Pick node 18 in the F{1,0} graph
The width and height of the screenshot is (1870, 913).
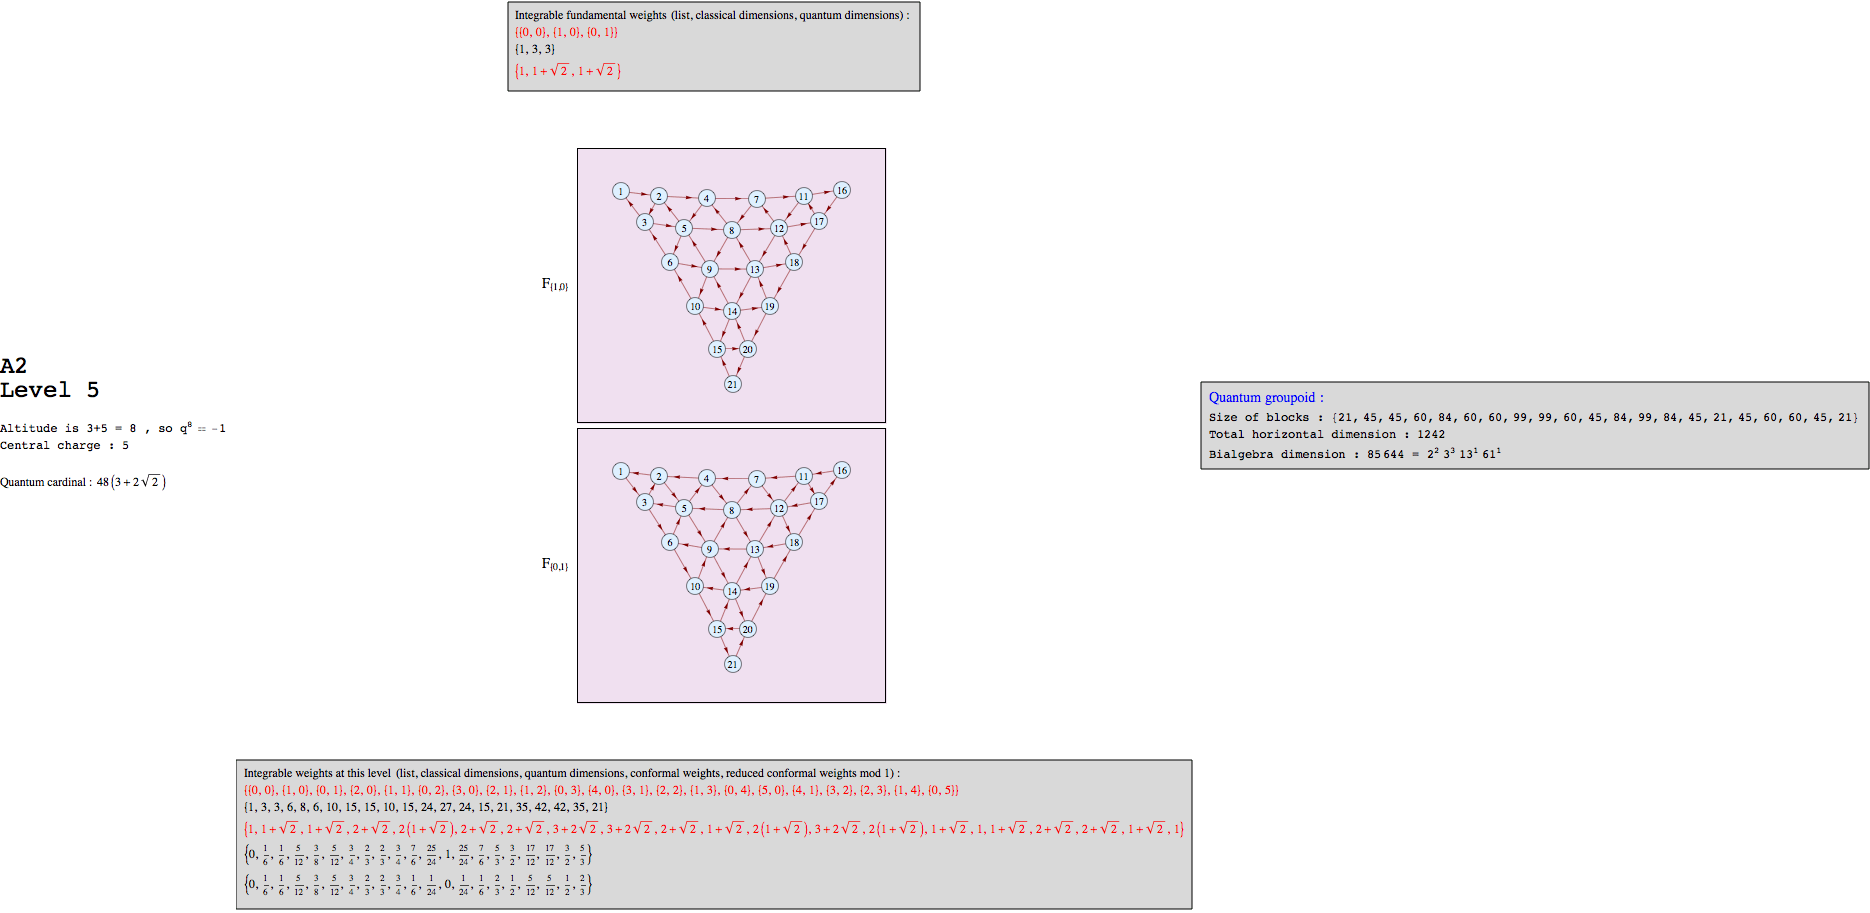tap(794, 262)
